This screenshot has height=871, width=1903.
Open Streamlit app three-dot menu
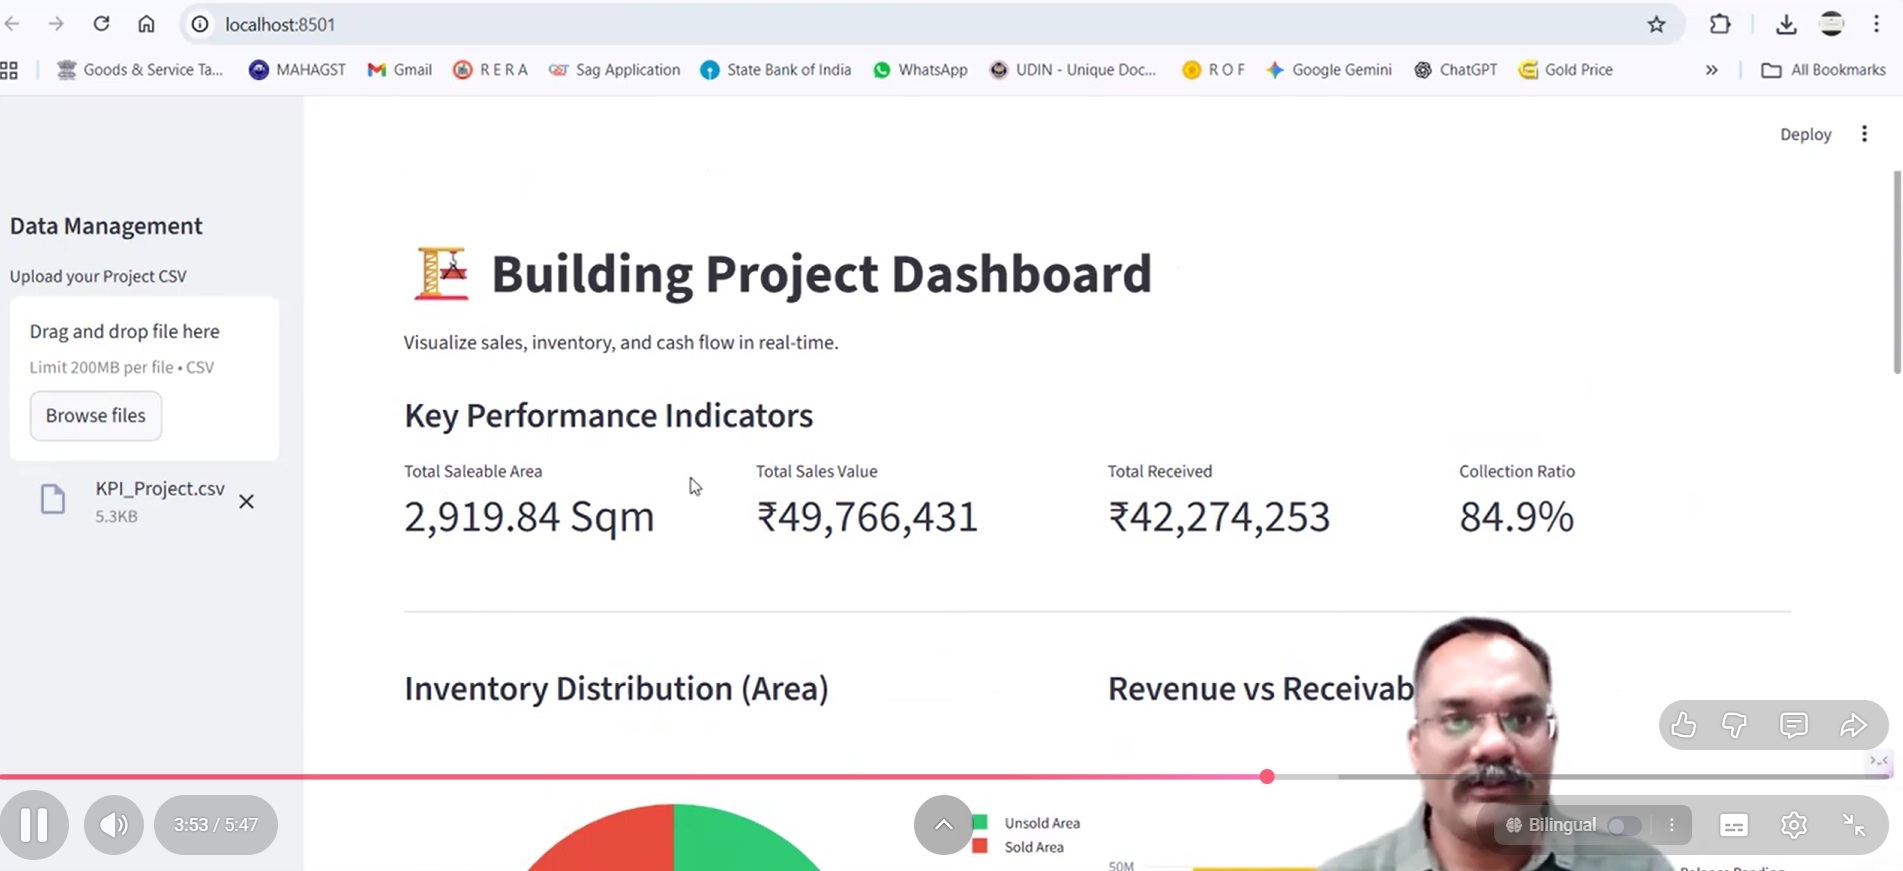click(x=1864, y=134)
